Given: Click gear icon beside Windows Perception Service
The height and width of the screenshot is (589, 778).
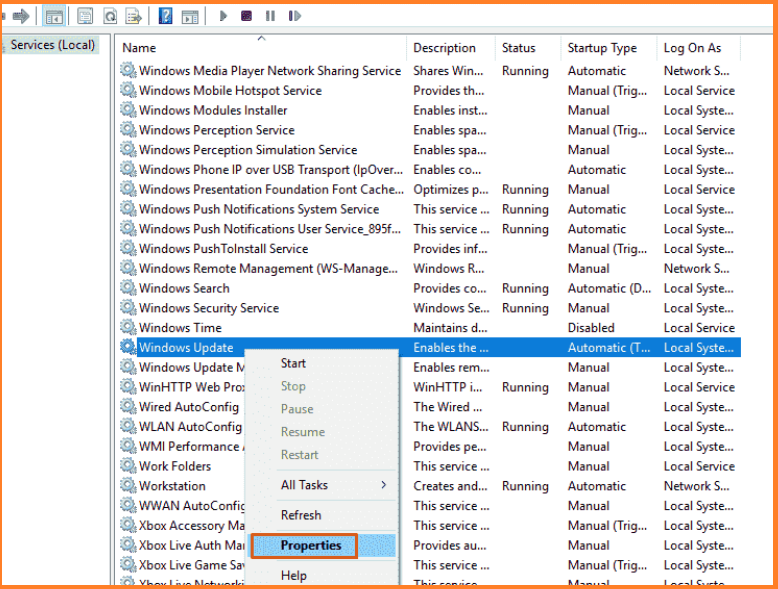Looking at the screenshot, I should coord(128,130).
